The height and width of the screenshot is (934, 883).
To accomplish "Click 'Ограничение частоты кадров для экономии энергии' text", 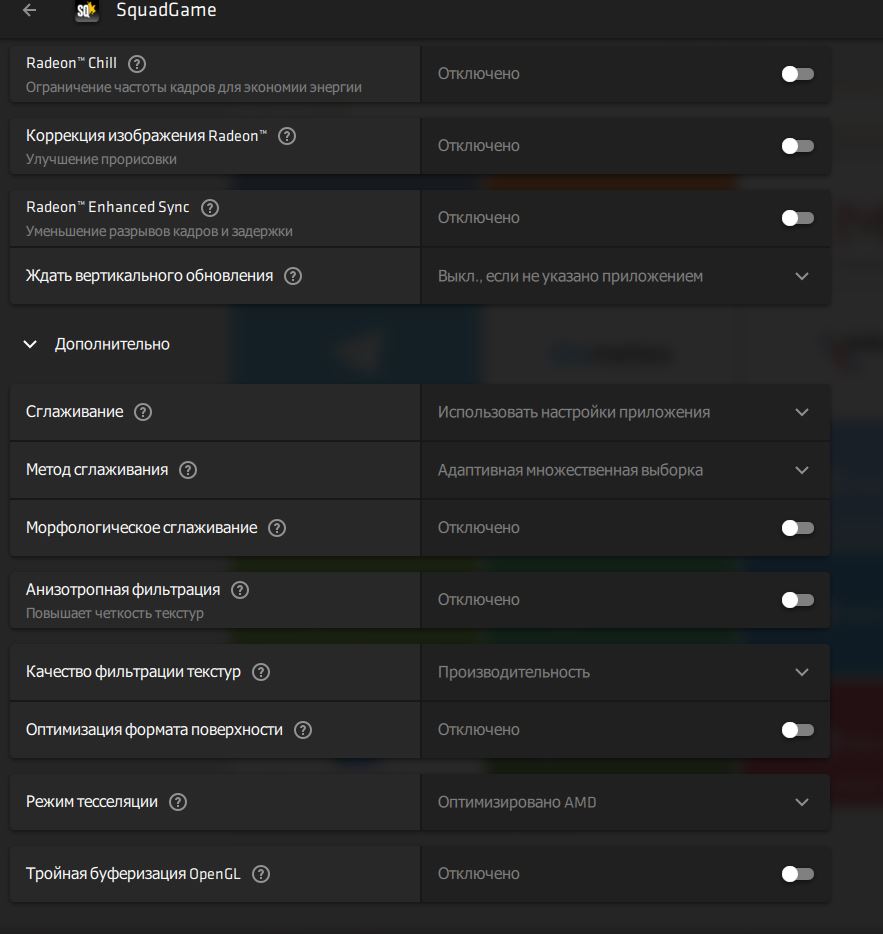I will (x=194, y=87).
